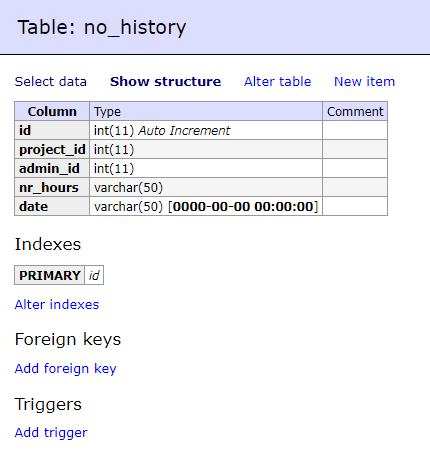Click the Show structure link
This screenshot has width=430, height=455.
(166, 82)
